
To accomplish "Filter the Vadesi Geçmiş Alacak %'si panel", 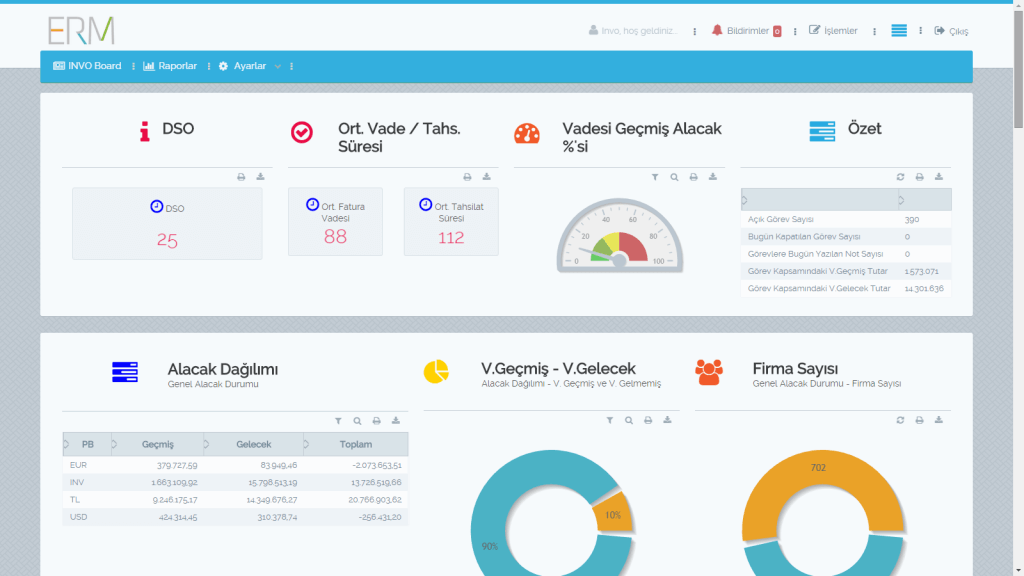I will (x=655, y=177).
